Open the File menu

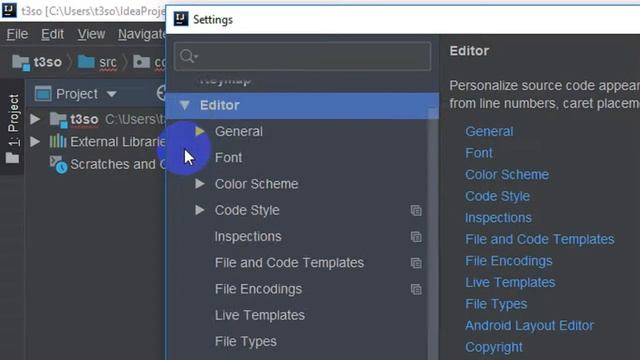(17, 34)
